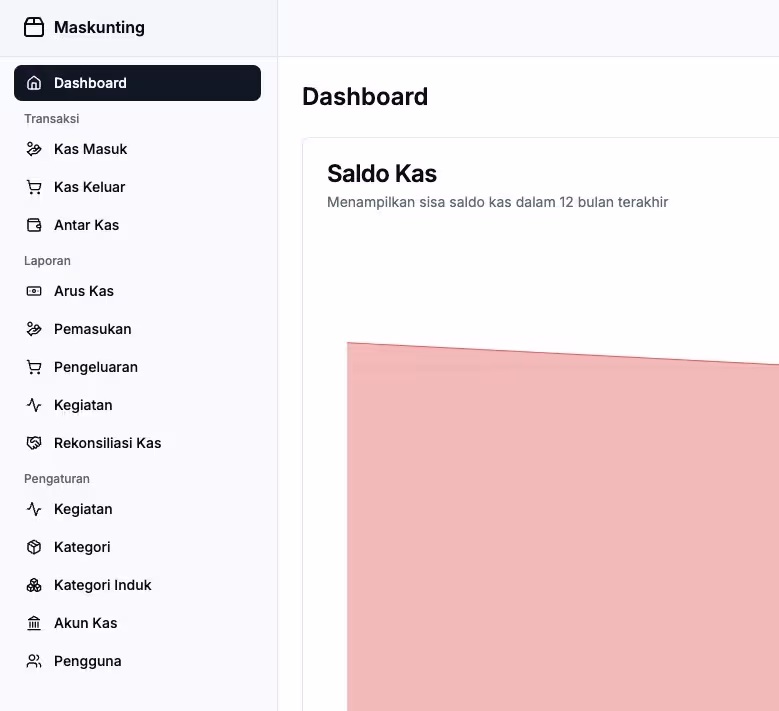The height and width of the screenshot is (711, 779).
Task: Open the Akun Kas label
Action: (x=85, y=623)
